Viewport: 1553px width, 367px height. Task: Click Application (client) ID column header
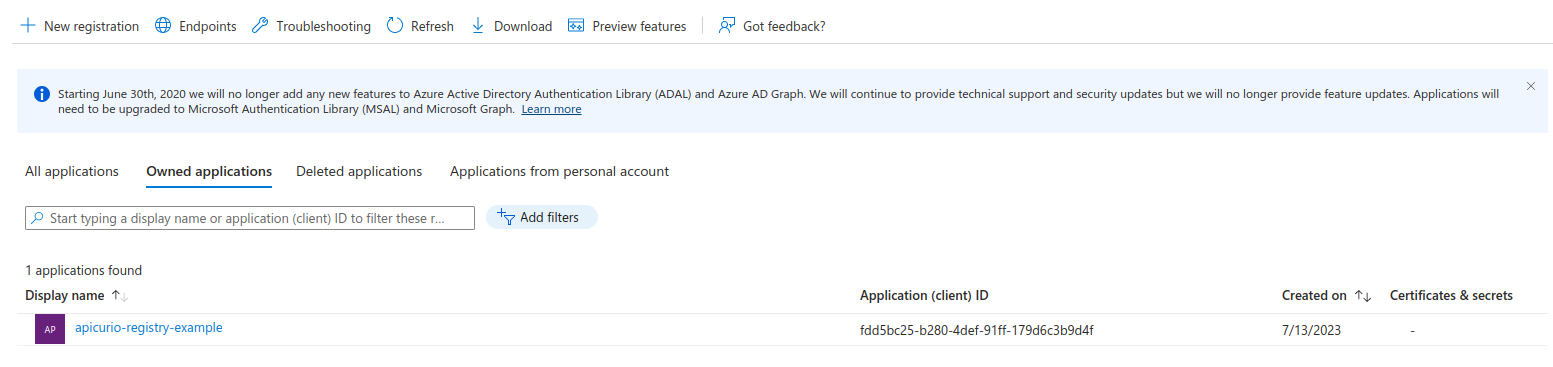point(924,296)
